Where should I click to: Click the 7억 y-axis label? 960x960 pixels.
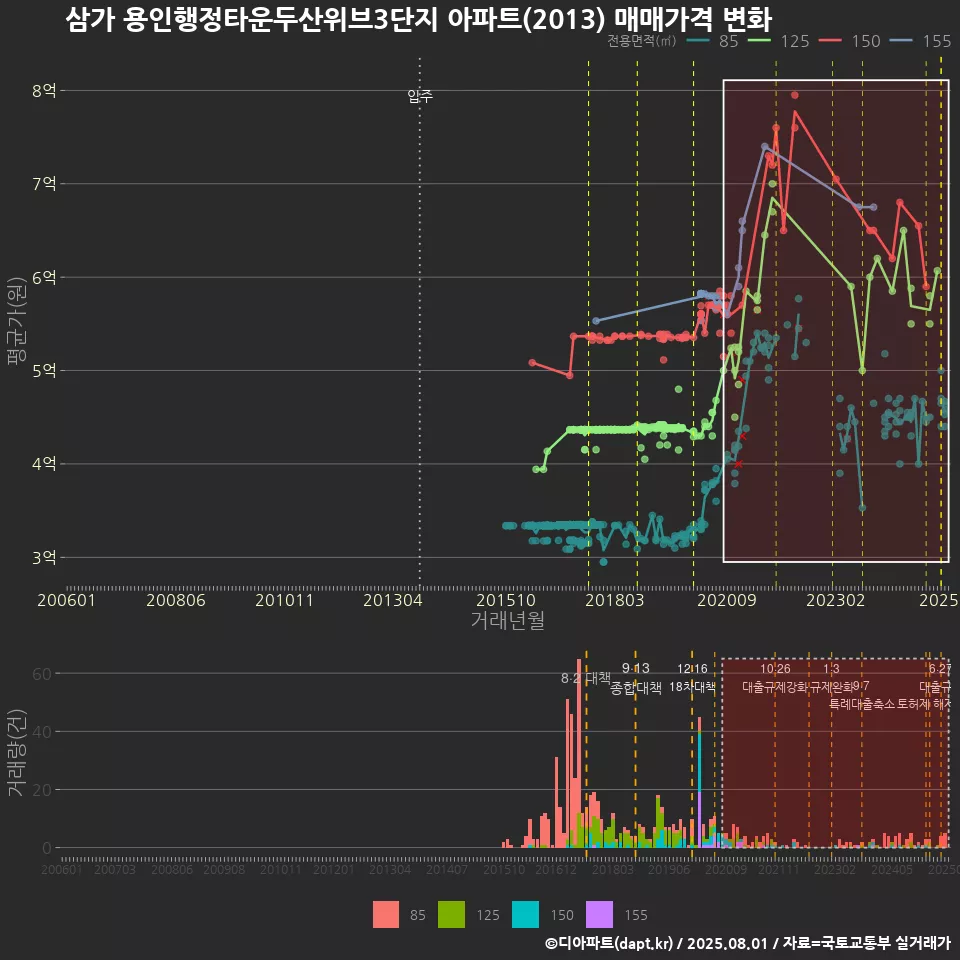44,183
